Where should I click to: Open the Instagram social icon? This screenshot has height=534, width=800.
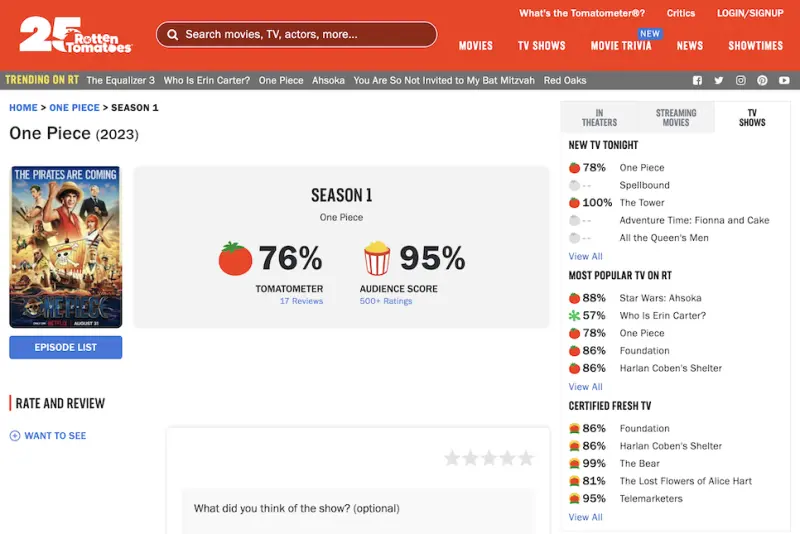click(x=740, y=81)
